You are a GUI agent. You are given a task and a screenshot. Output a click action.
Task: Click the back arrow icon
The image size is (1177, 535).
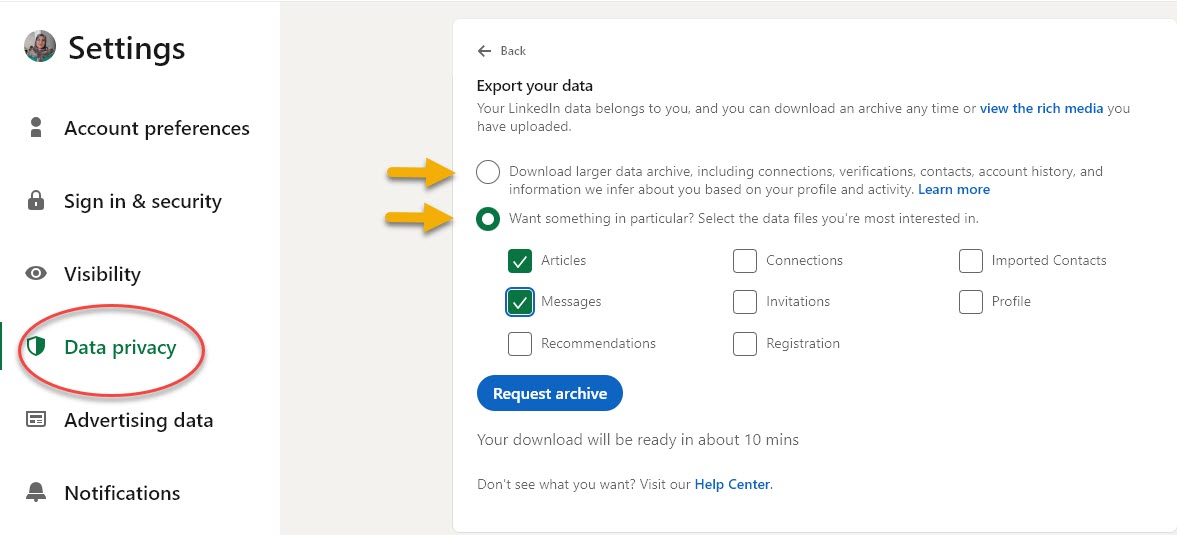click(485, 51)
